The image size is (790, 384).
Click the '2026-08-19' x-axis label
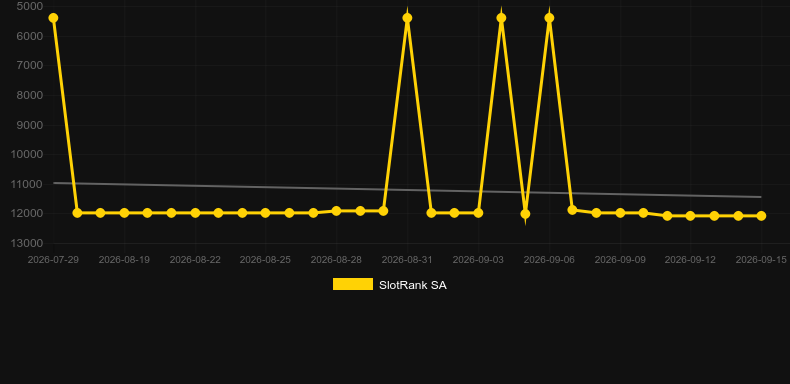coord(124,260)
